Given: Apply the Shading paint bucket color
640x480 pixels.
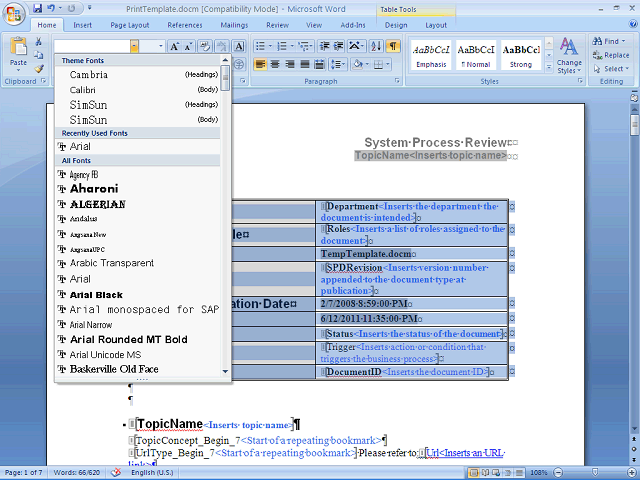Looking at the screenshot, I should [358, 64].
